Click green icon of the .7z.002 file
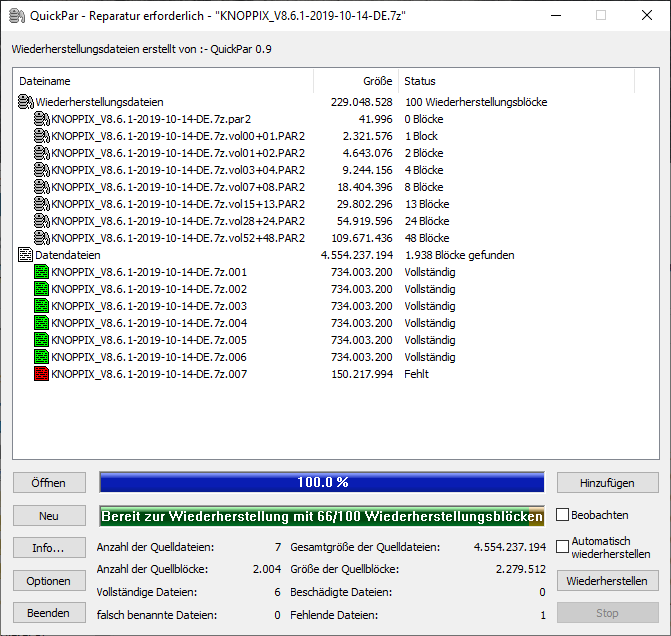Screen dimensions: 671x636 [x=42, y=289]
